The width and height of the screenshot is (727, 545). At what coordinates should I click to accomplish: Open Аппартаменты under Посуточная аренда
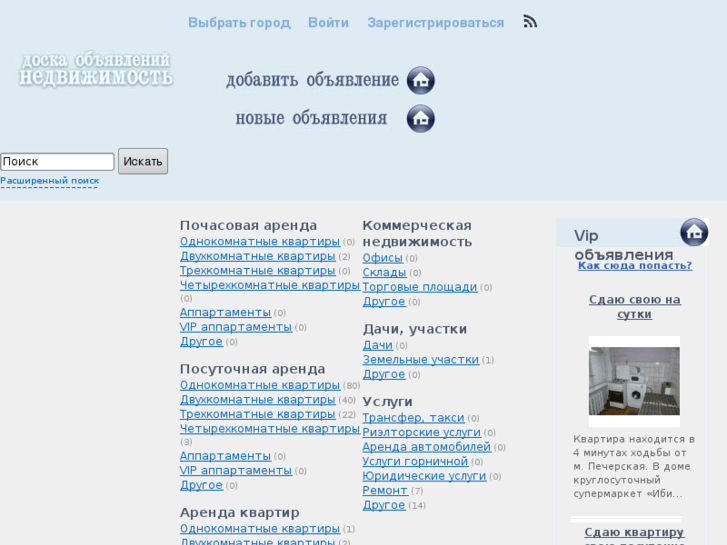[225, 456]
